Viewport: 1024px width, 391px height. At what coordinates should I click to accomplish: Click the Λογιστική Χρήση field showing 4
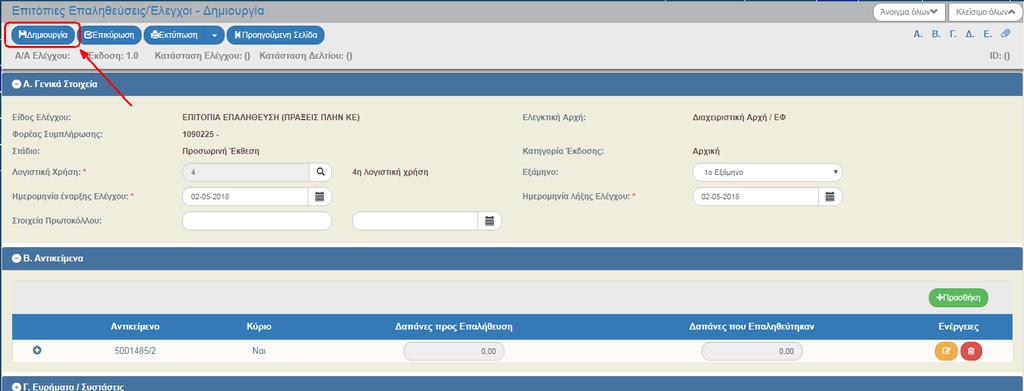click(246, 172)
